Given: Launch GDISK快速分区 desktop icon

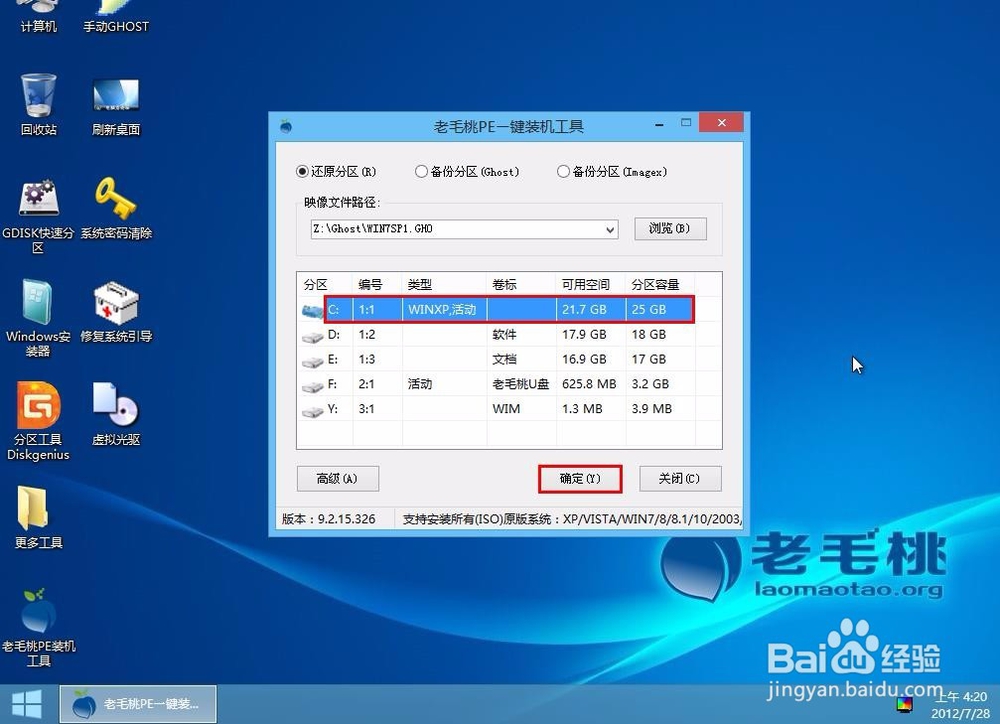Looking at the screenshot, I should tap(38, 218).
